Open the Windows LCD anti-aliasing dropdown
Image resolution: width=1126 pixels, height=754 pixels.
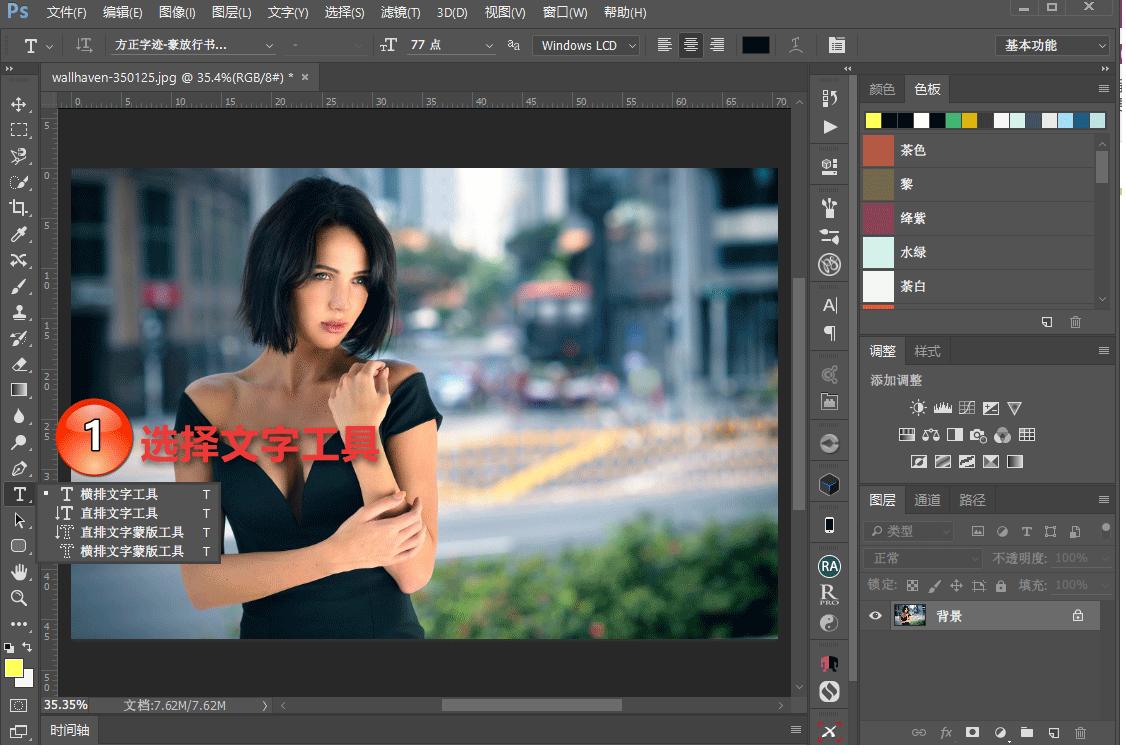tap(585, 45)
